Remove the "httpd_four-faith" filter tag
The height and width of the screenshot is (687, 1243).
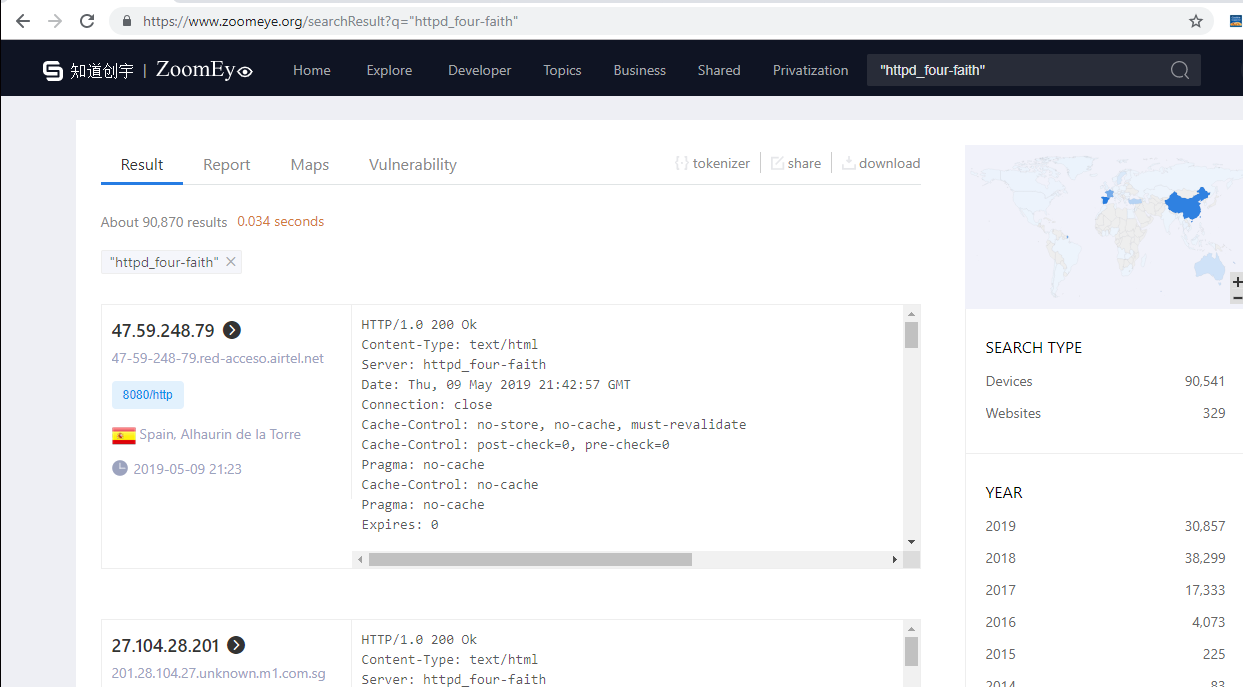(x=231, y=262)
